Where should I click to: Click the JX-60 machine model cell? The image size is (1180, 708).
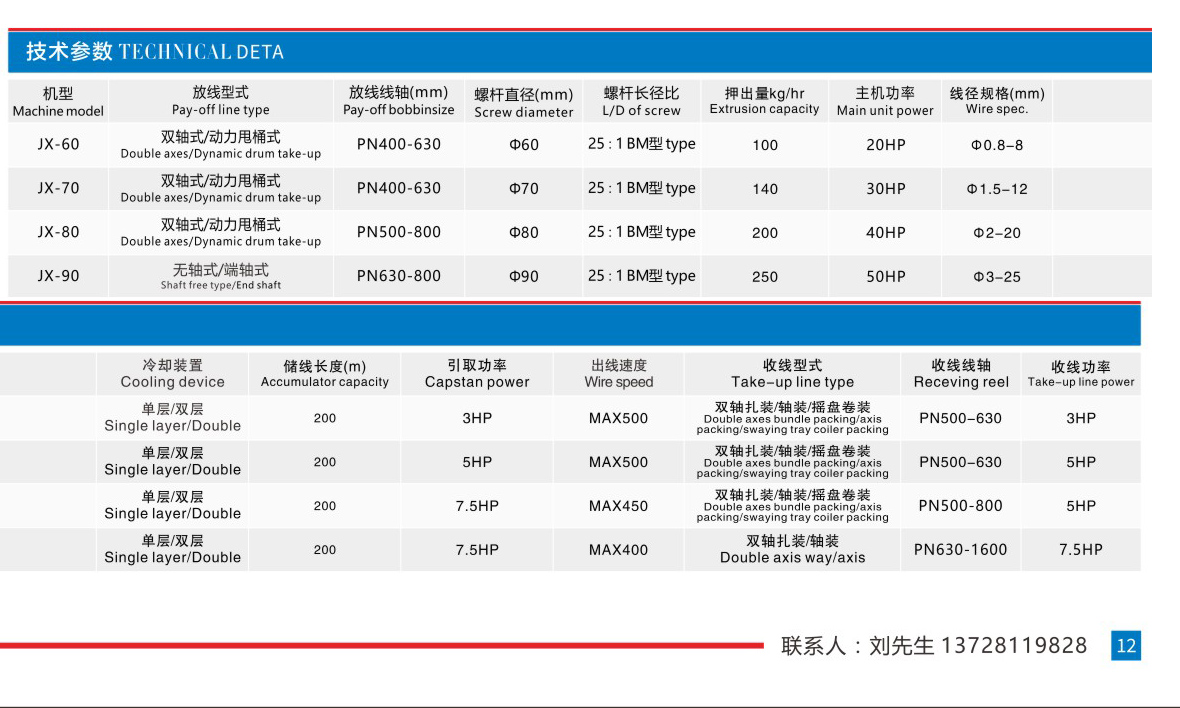pyautogui.click(x=58, y=144)
